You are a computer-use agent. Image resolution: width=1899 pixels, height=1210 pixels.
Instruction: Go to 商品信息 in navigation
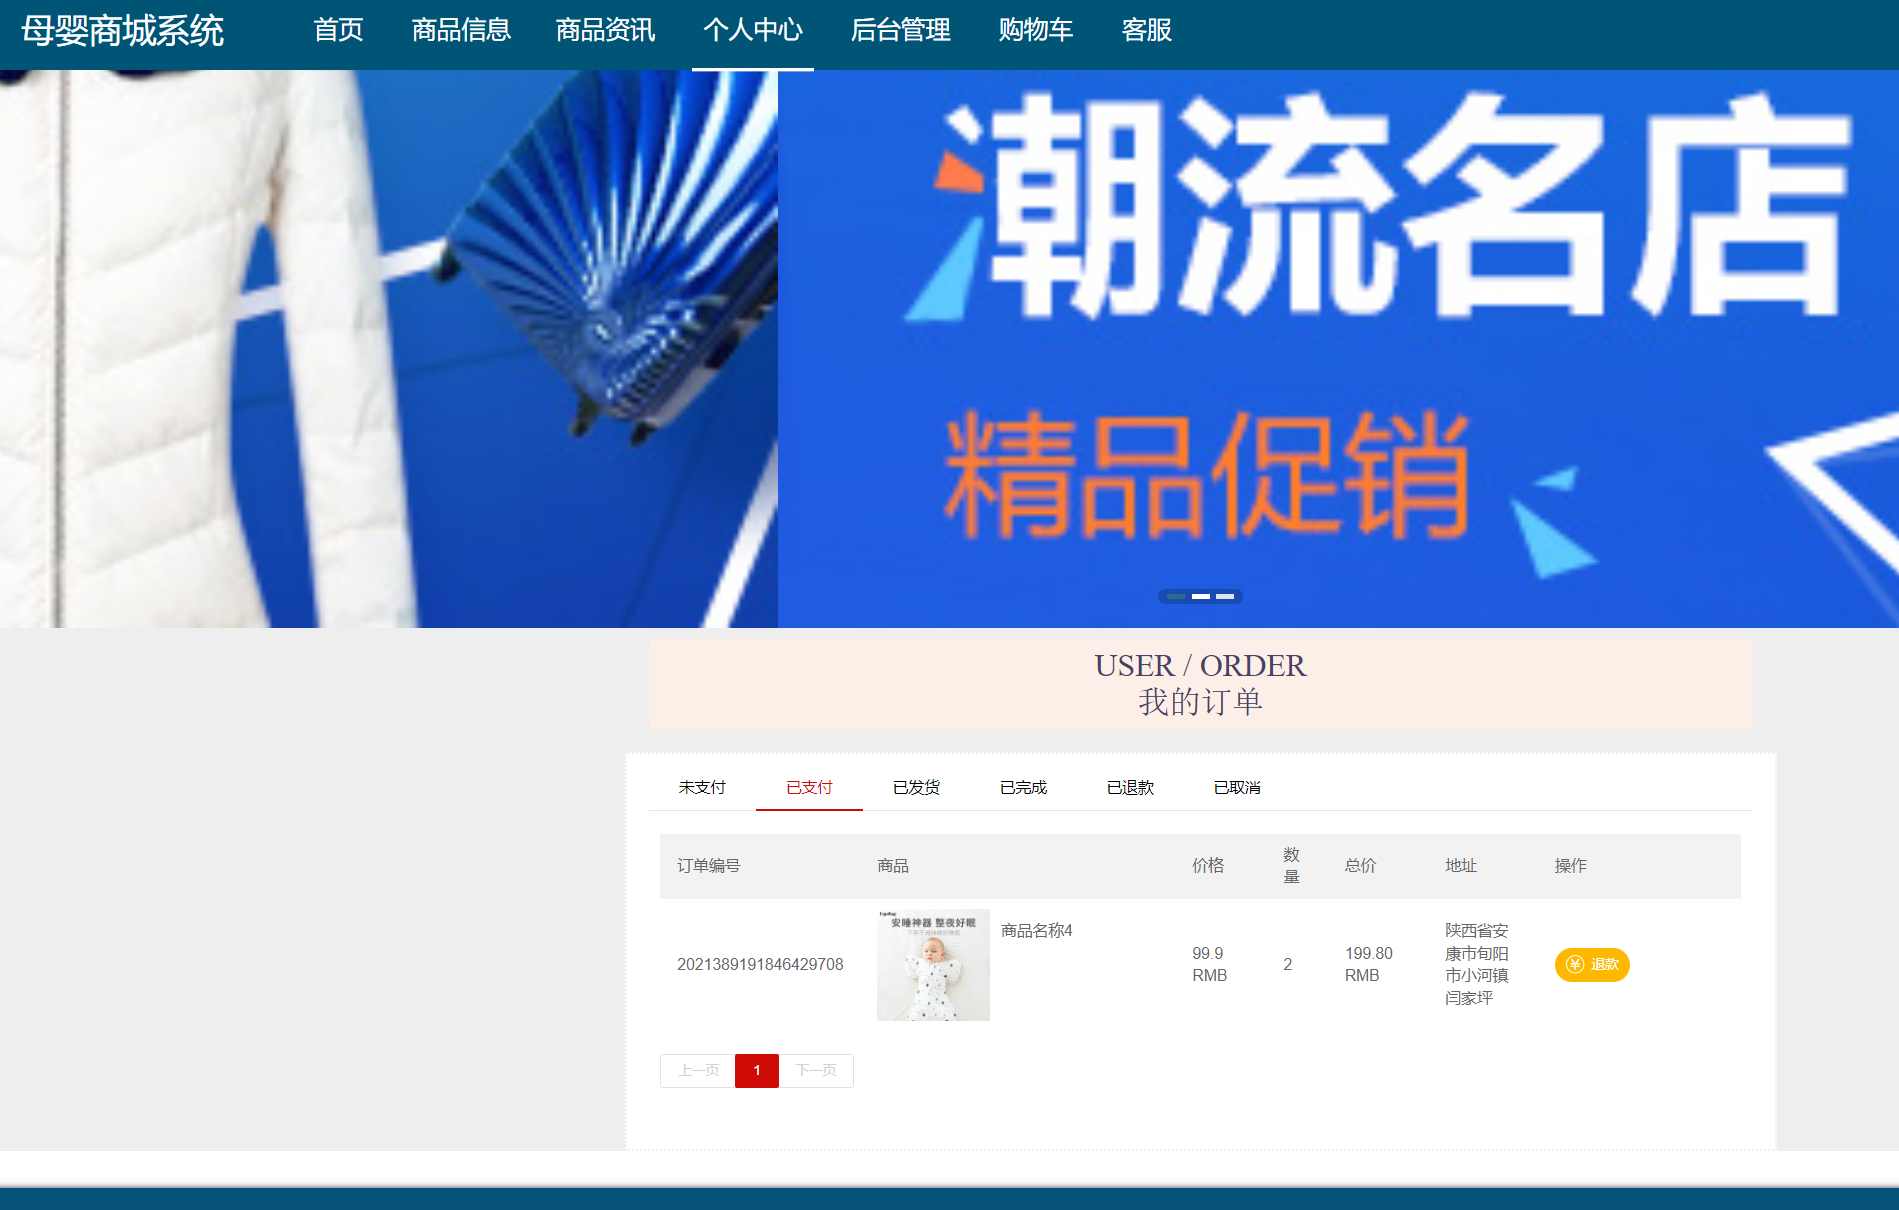point(461,30)
